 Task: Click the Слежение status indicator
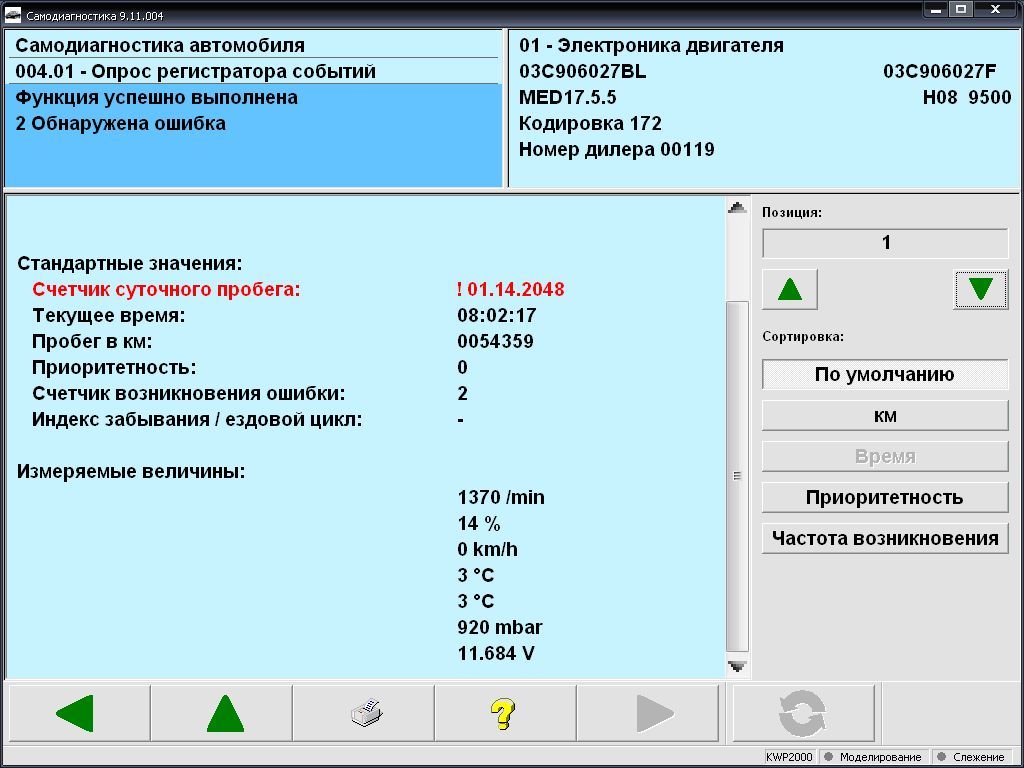970,757
